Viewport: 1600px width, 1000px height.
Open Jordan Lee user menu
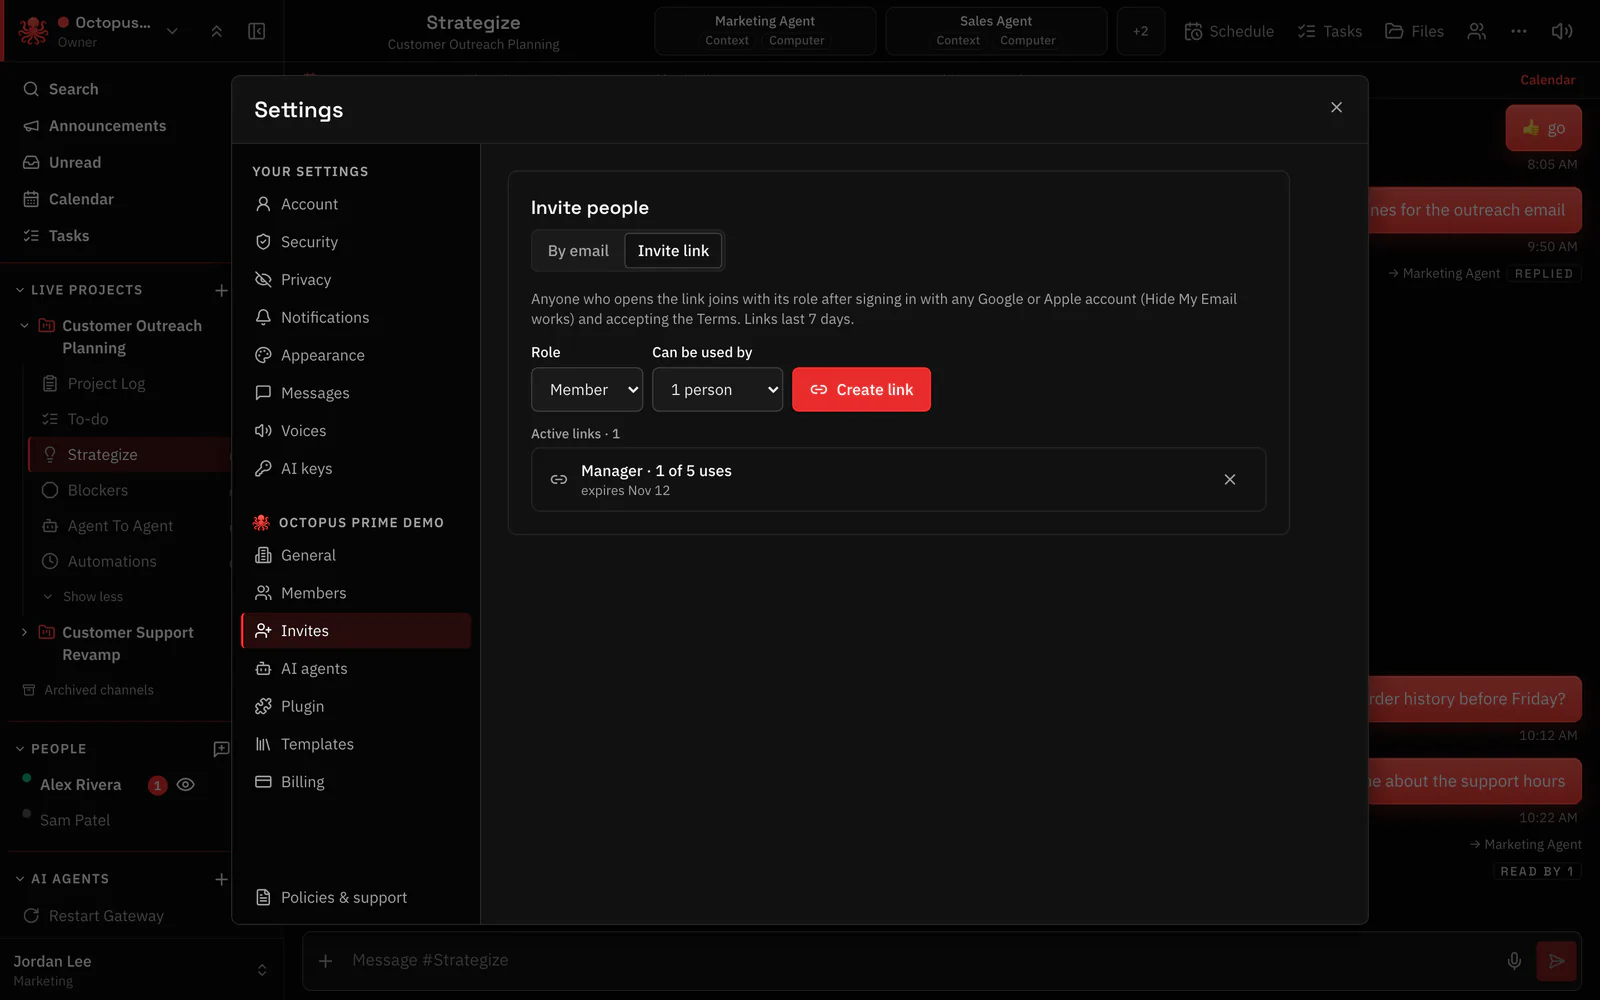coord(141,970)
